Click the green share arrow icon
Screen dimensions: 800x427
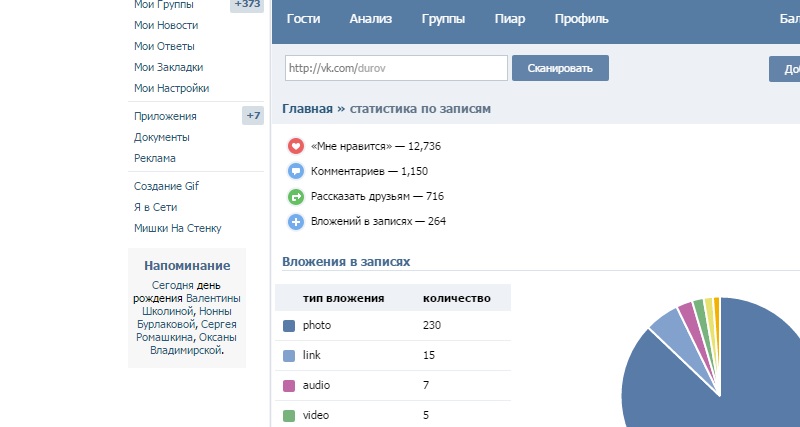296,196
